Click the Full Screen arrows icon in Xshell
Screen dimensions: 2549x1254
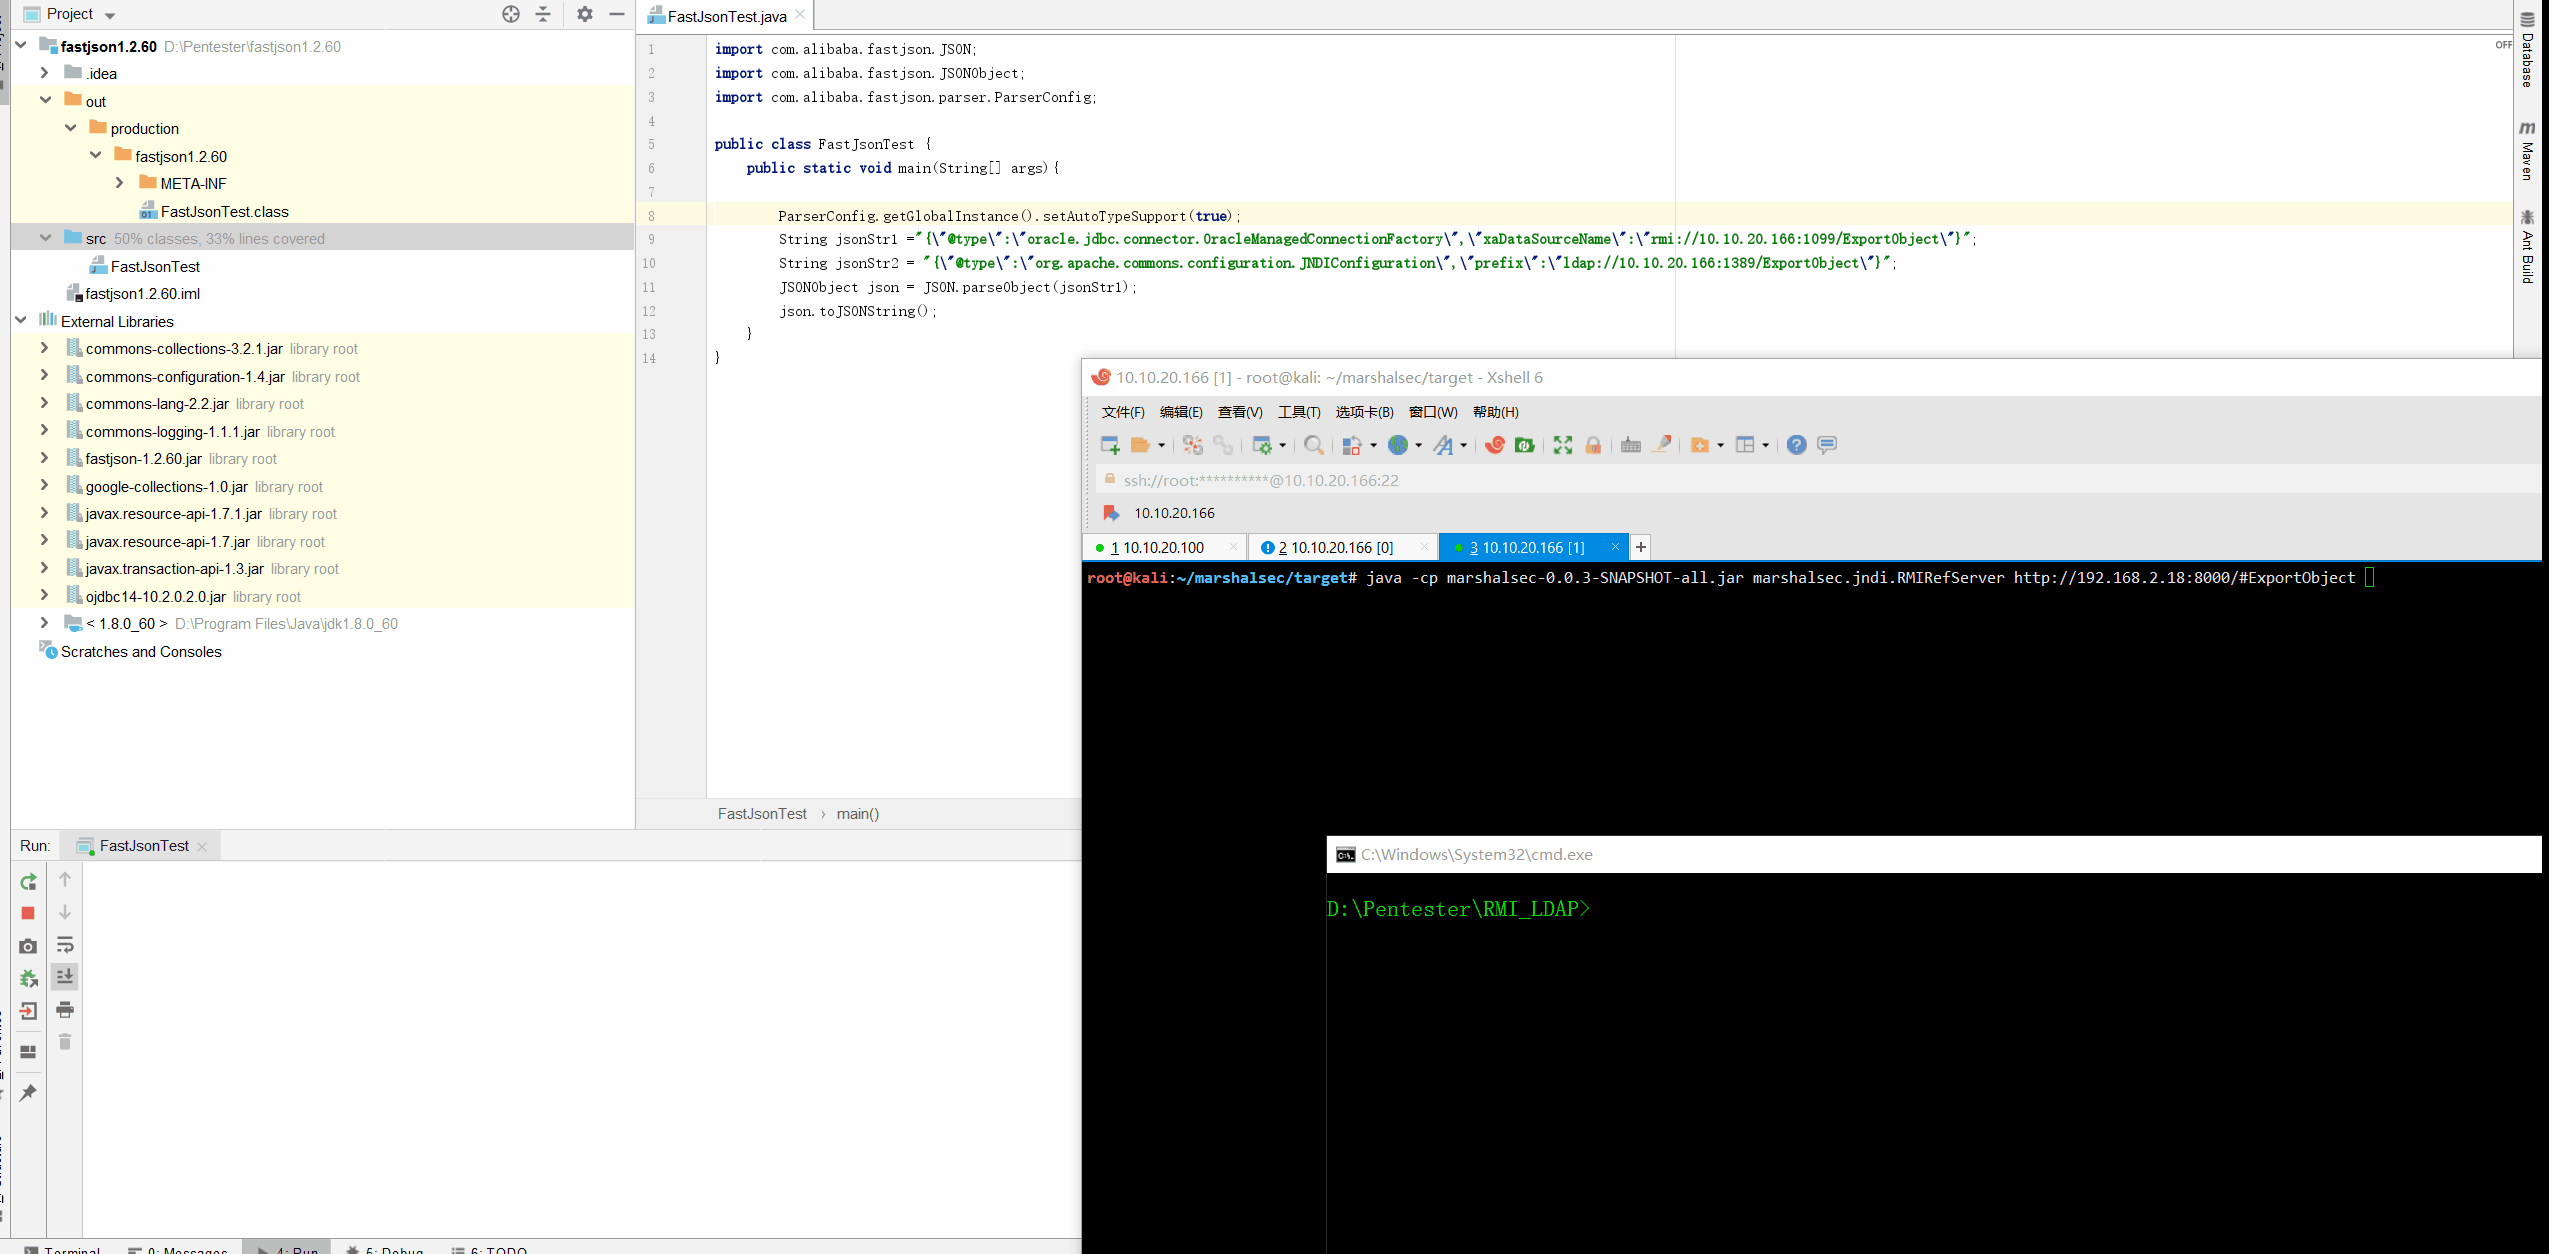point(1563,445)
